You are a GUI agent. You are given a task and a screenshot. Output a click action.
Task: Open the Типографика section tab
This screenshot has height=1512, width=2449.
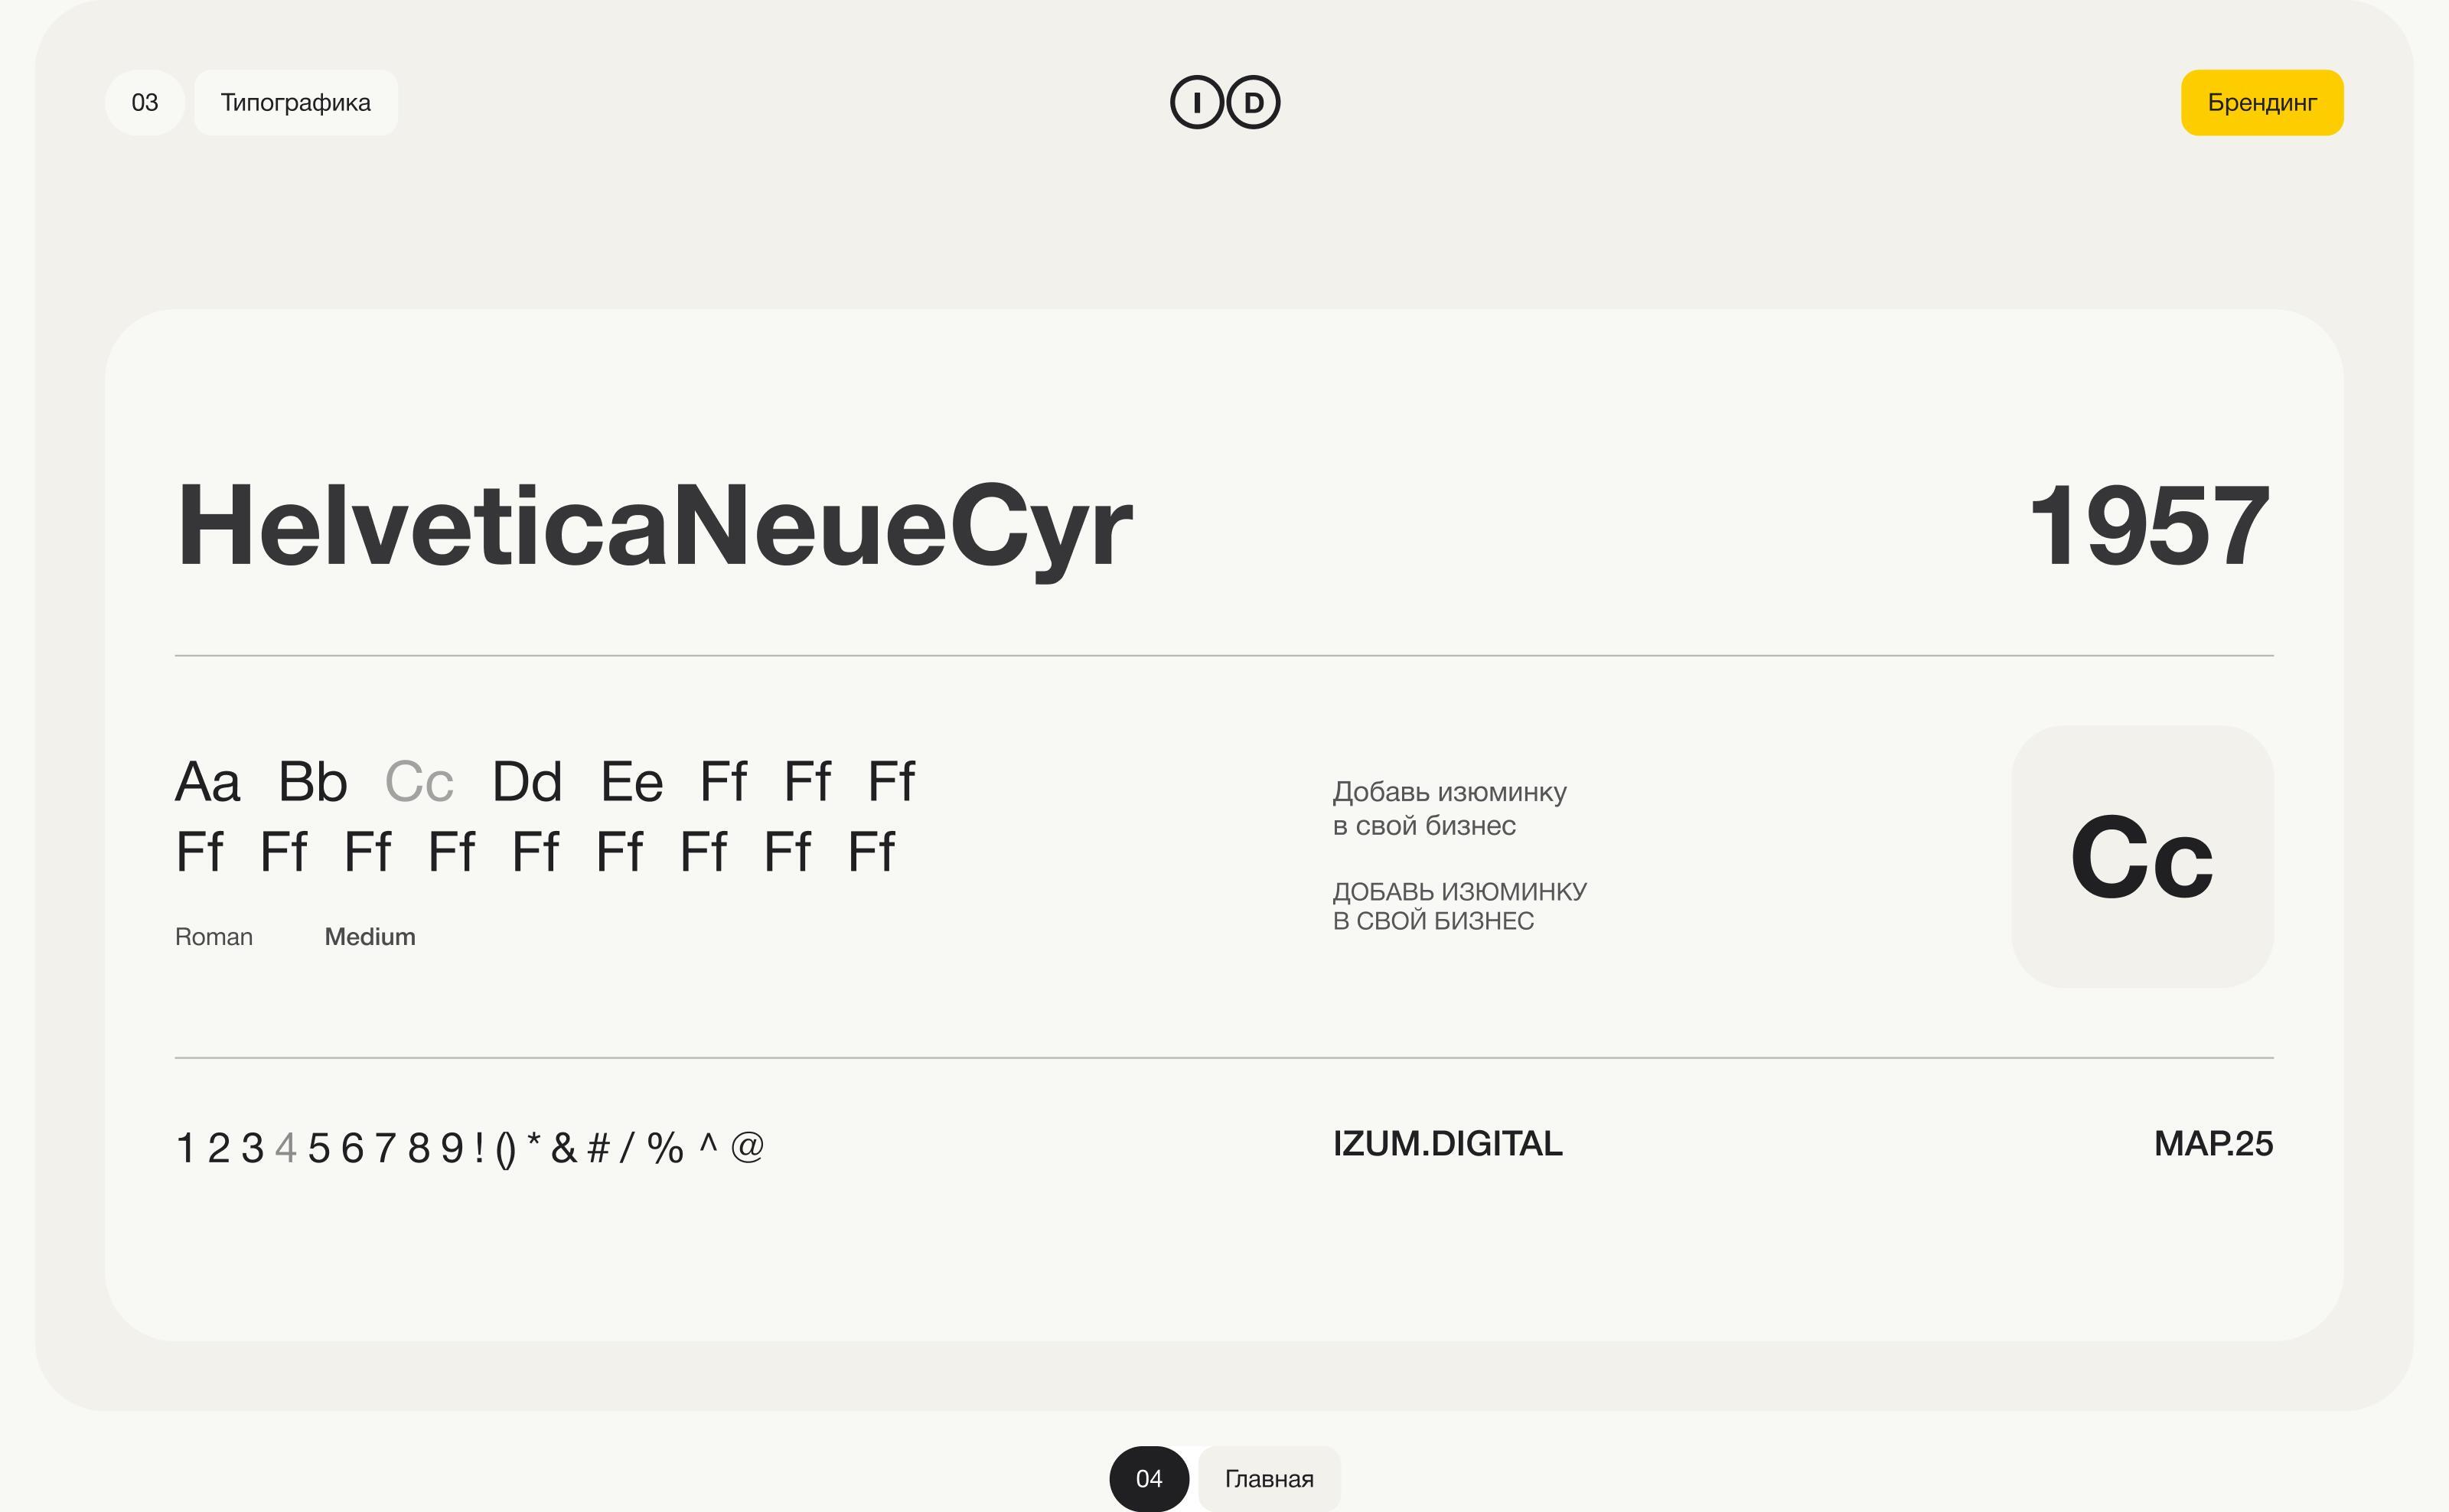tap(295, 102)
